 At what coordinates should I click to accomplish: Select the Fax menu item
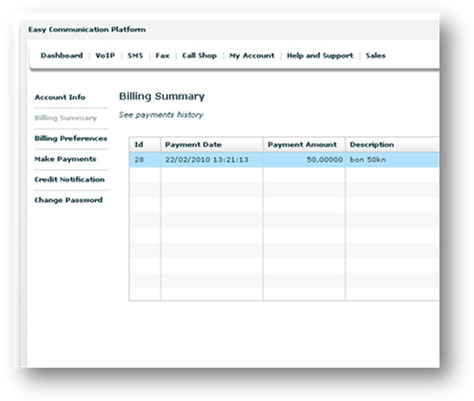(162, 56)
